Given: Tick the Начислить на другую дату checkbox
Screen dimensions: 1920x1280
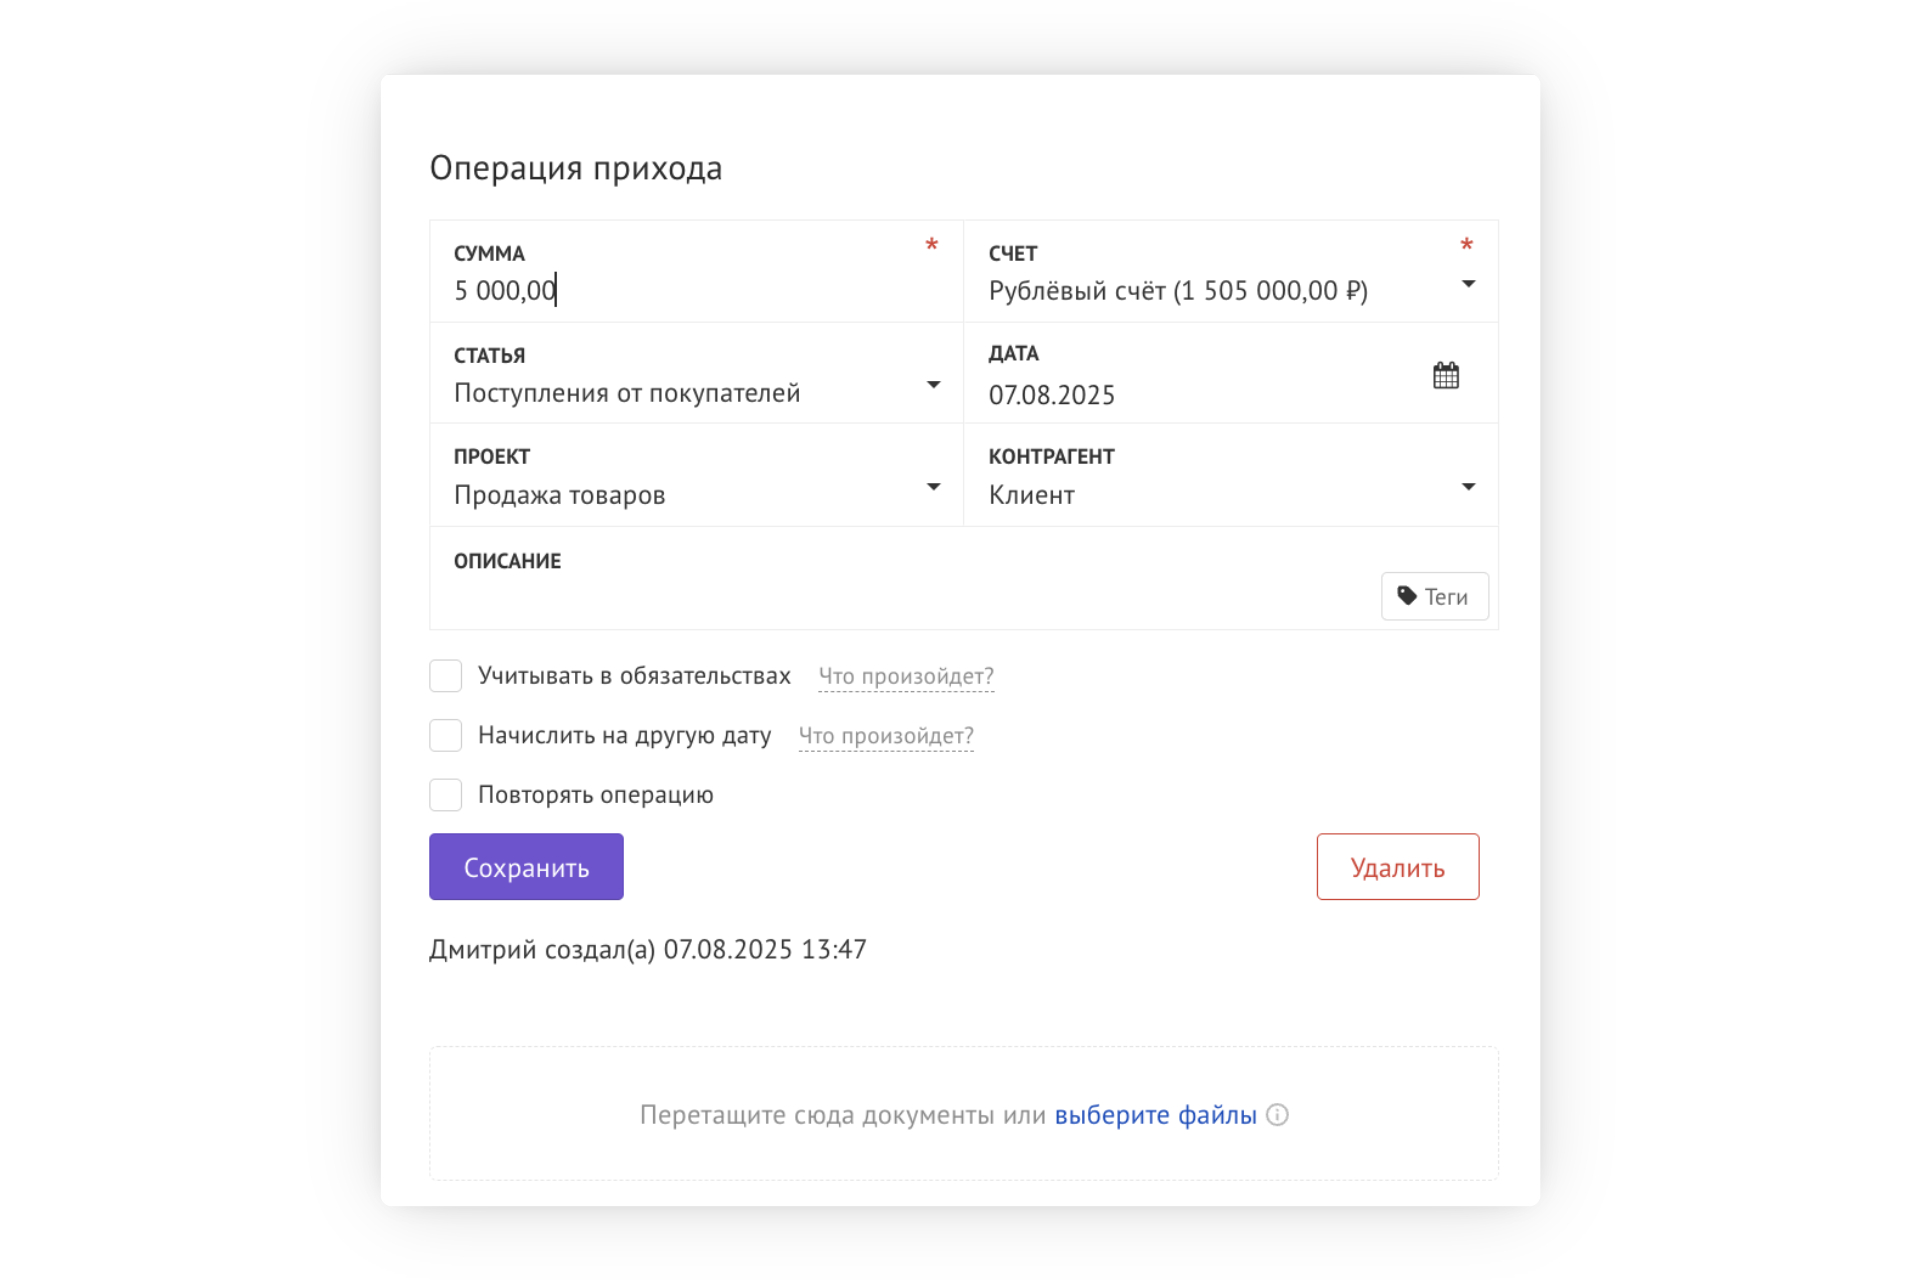Looking at the screenshot, I should coord(445,735).
